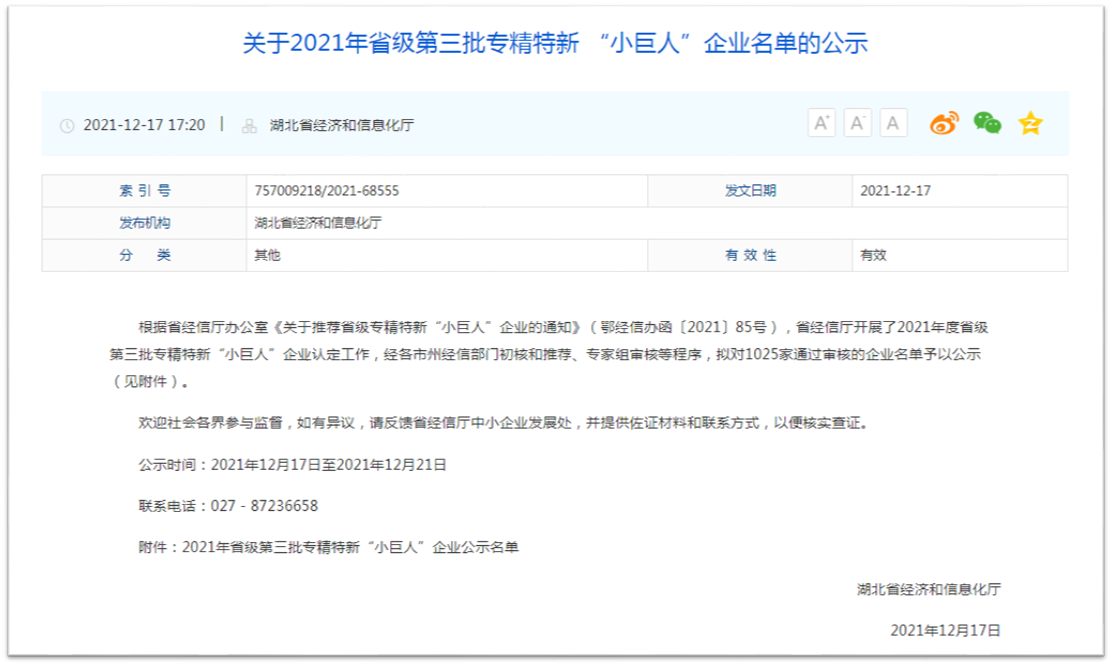Click the 发文日期 header cell

click(750, 191)
